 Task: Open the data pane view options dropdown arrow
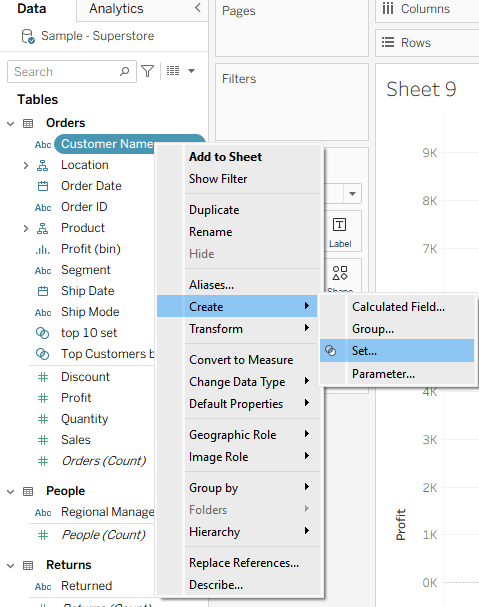coord(191,71)
